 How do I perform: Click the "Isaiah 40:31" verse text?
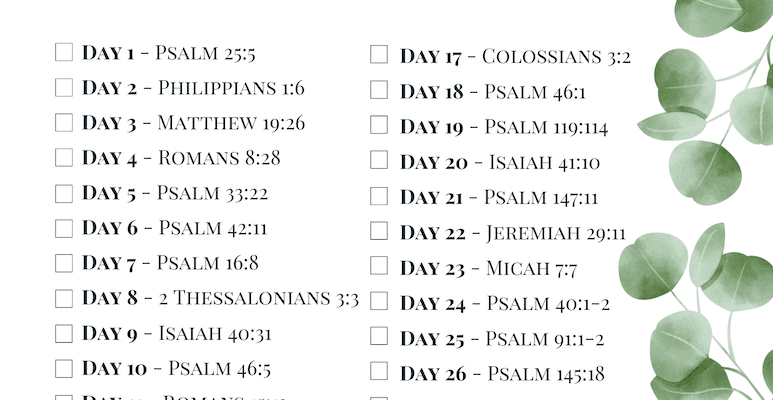pyautogui.click(x=215, y=334)
